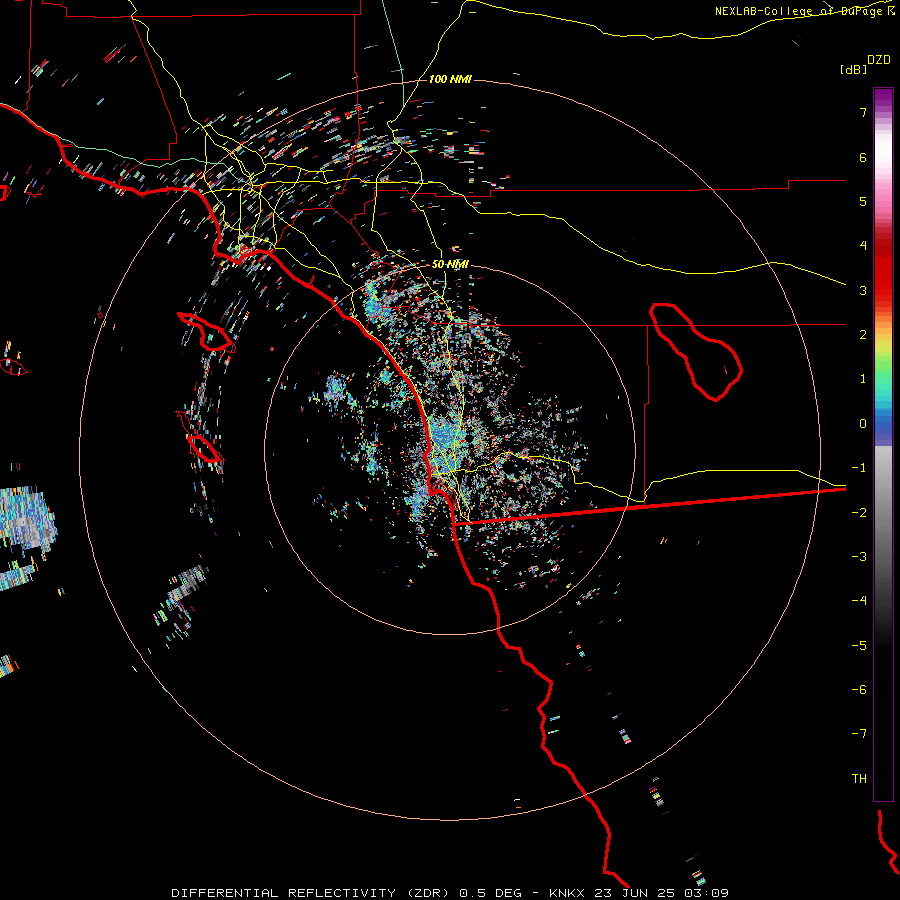Click the KNKX radar site identifier

point(567,893)
